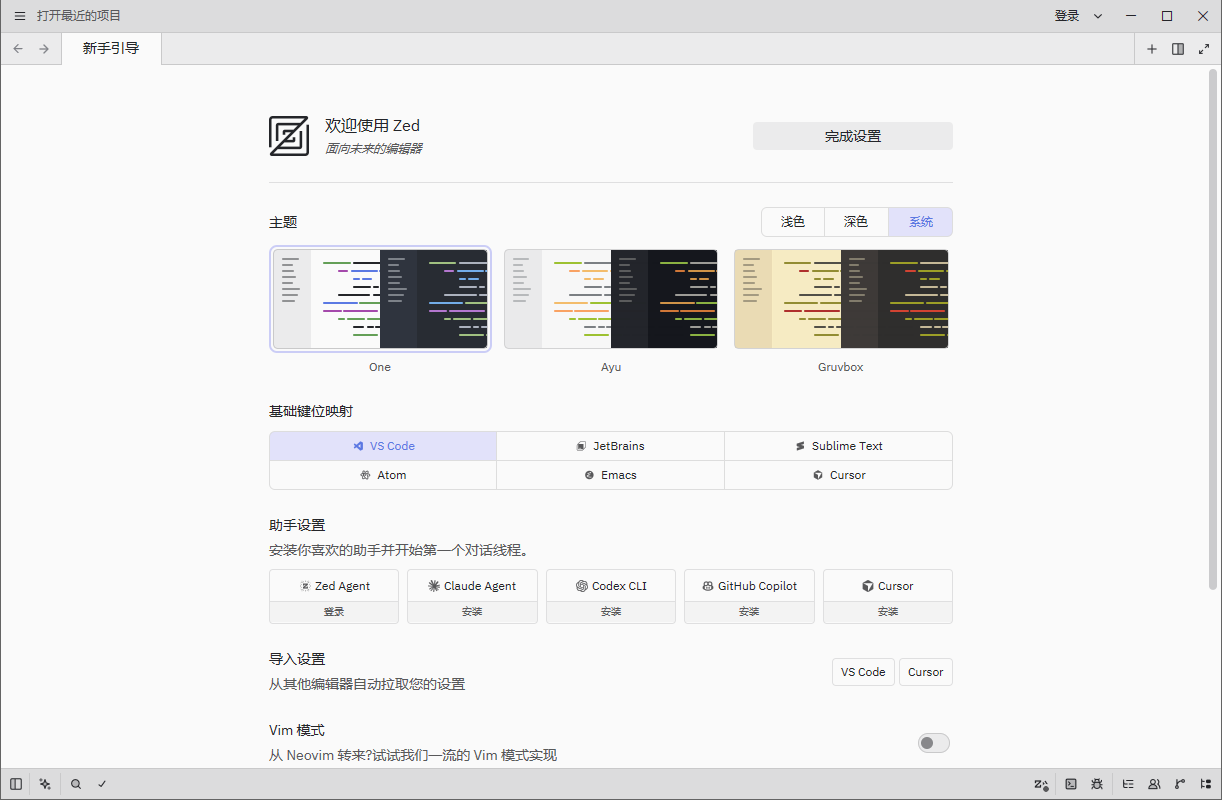This screenshot has height=800, width=1222.
Task: Import settings from VS Code button
Action: tap(863, 672)
